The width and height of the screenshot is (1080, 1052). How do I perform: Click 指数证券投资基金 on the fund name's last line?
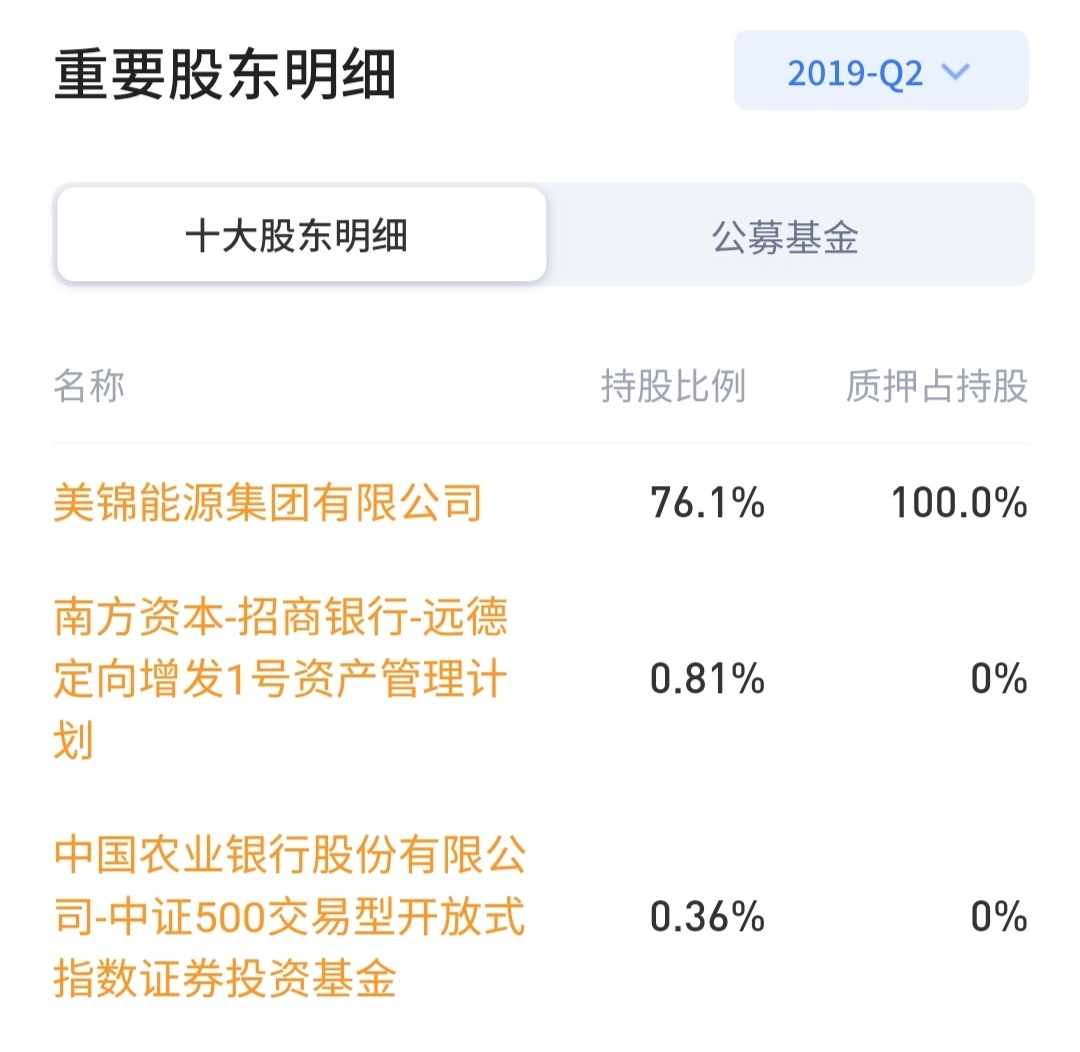(x=226, y=978)
